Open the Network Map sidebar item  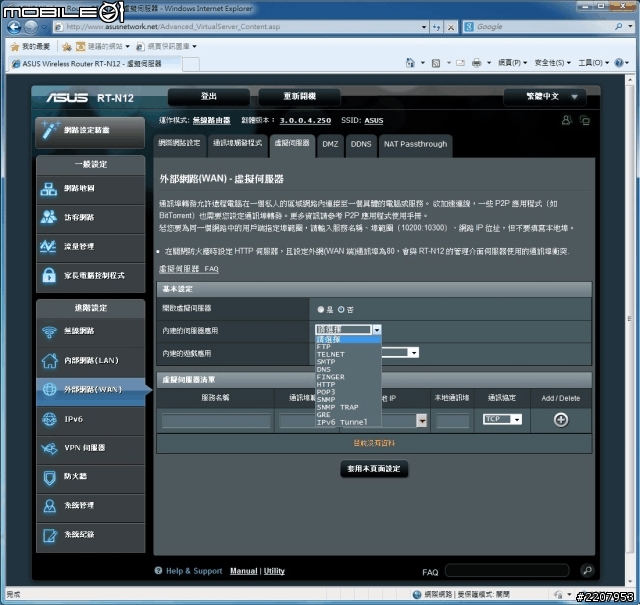coord(90,189)
